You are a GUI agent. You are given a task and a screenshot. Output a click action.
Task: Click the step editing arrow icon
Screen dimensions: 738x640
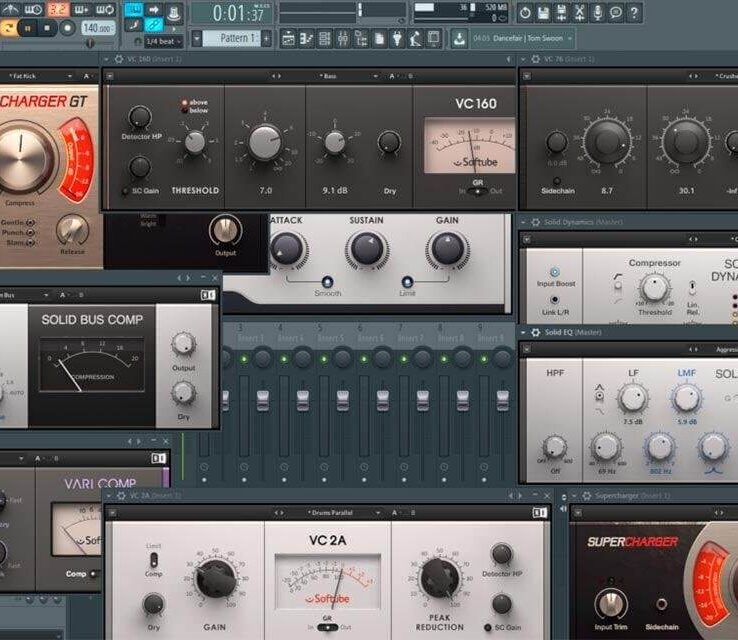click(x=154, y=9)
